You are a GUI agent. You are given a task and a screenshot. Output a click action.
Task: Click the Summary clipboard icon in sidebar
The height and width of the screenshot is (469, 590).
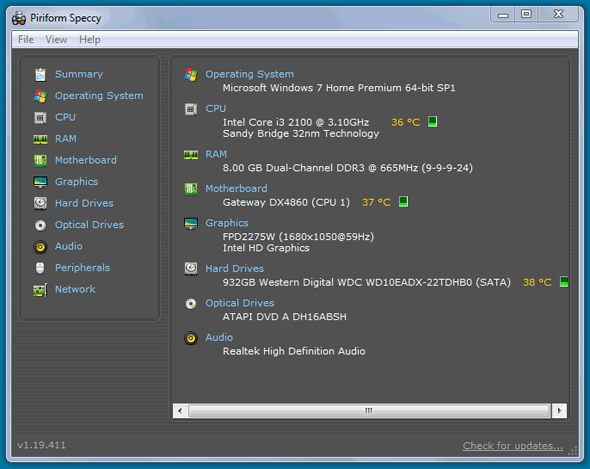[x=40, y=75]
